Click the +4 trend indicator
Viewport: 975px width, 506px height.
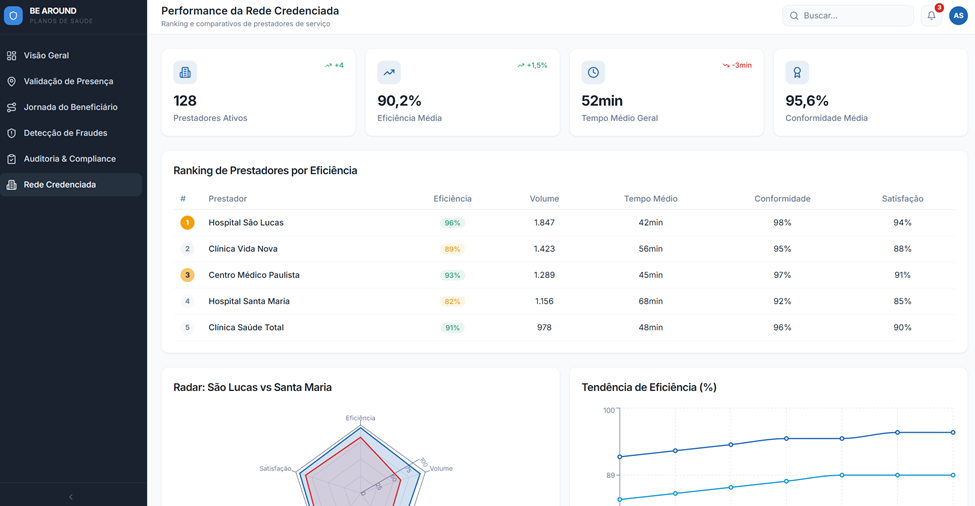[x=334, y=65]
